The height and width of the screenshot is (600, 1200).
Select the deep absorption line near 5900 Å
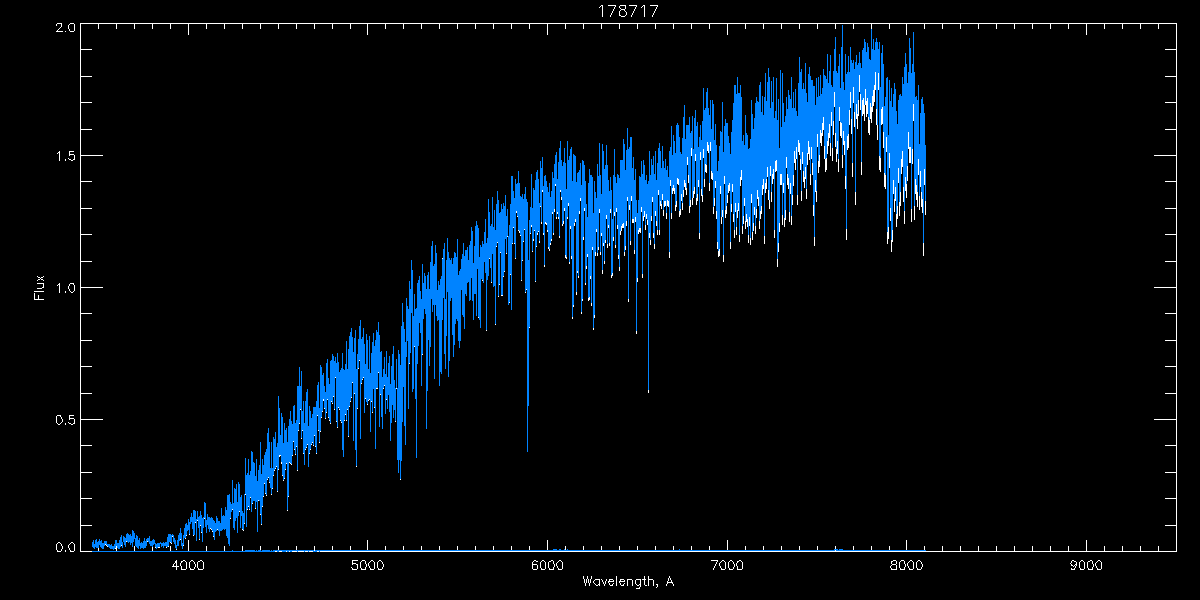pos(528,420)
